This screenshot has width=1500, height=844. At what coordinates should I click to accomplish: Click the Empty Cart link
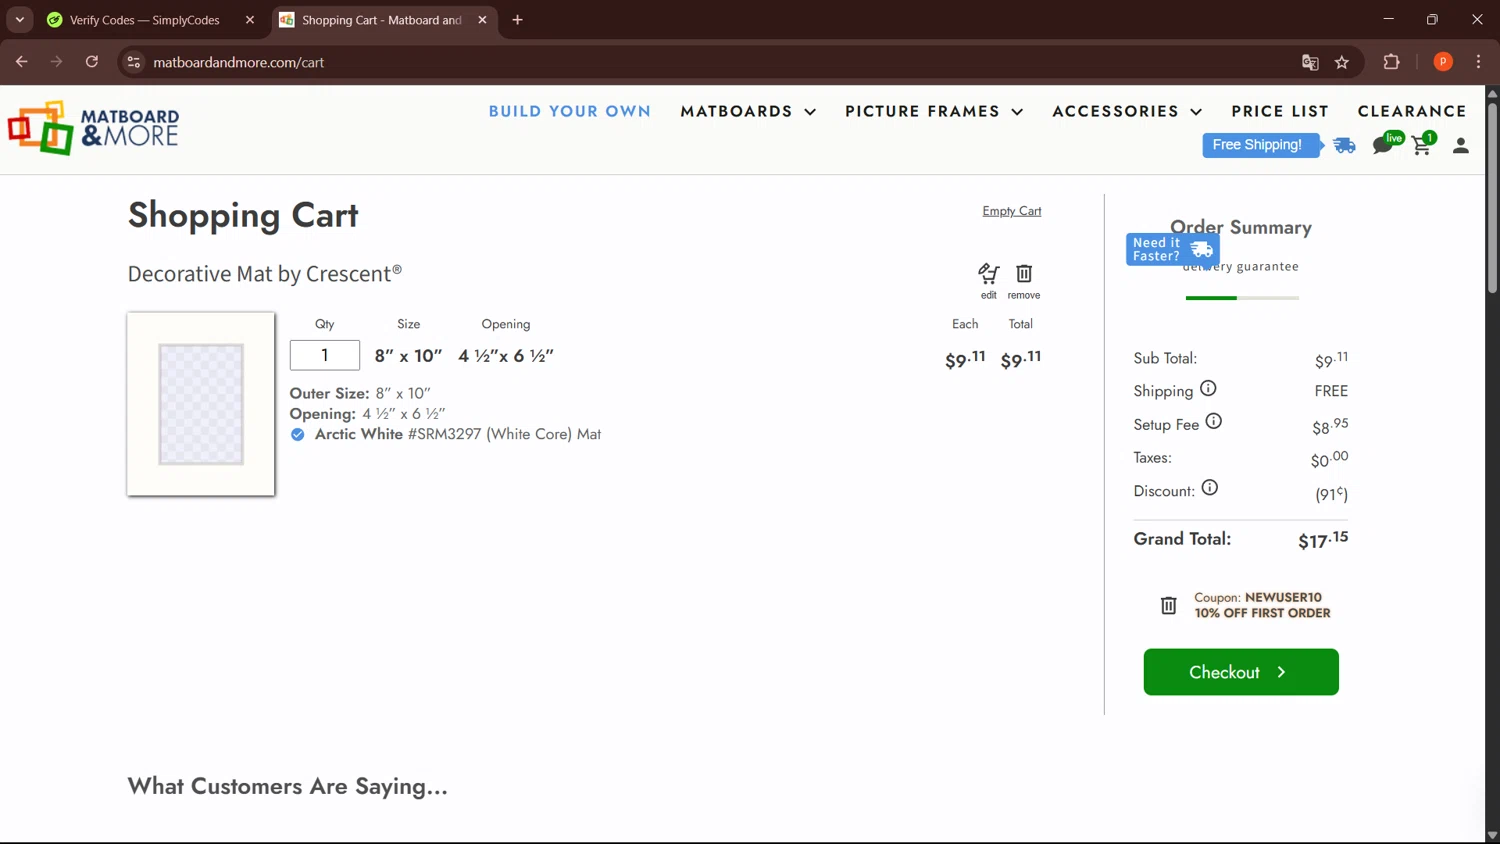(1011, 211)
